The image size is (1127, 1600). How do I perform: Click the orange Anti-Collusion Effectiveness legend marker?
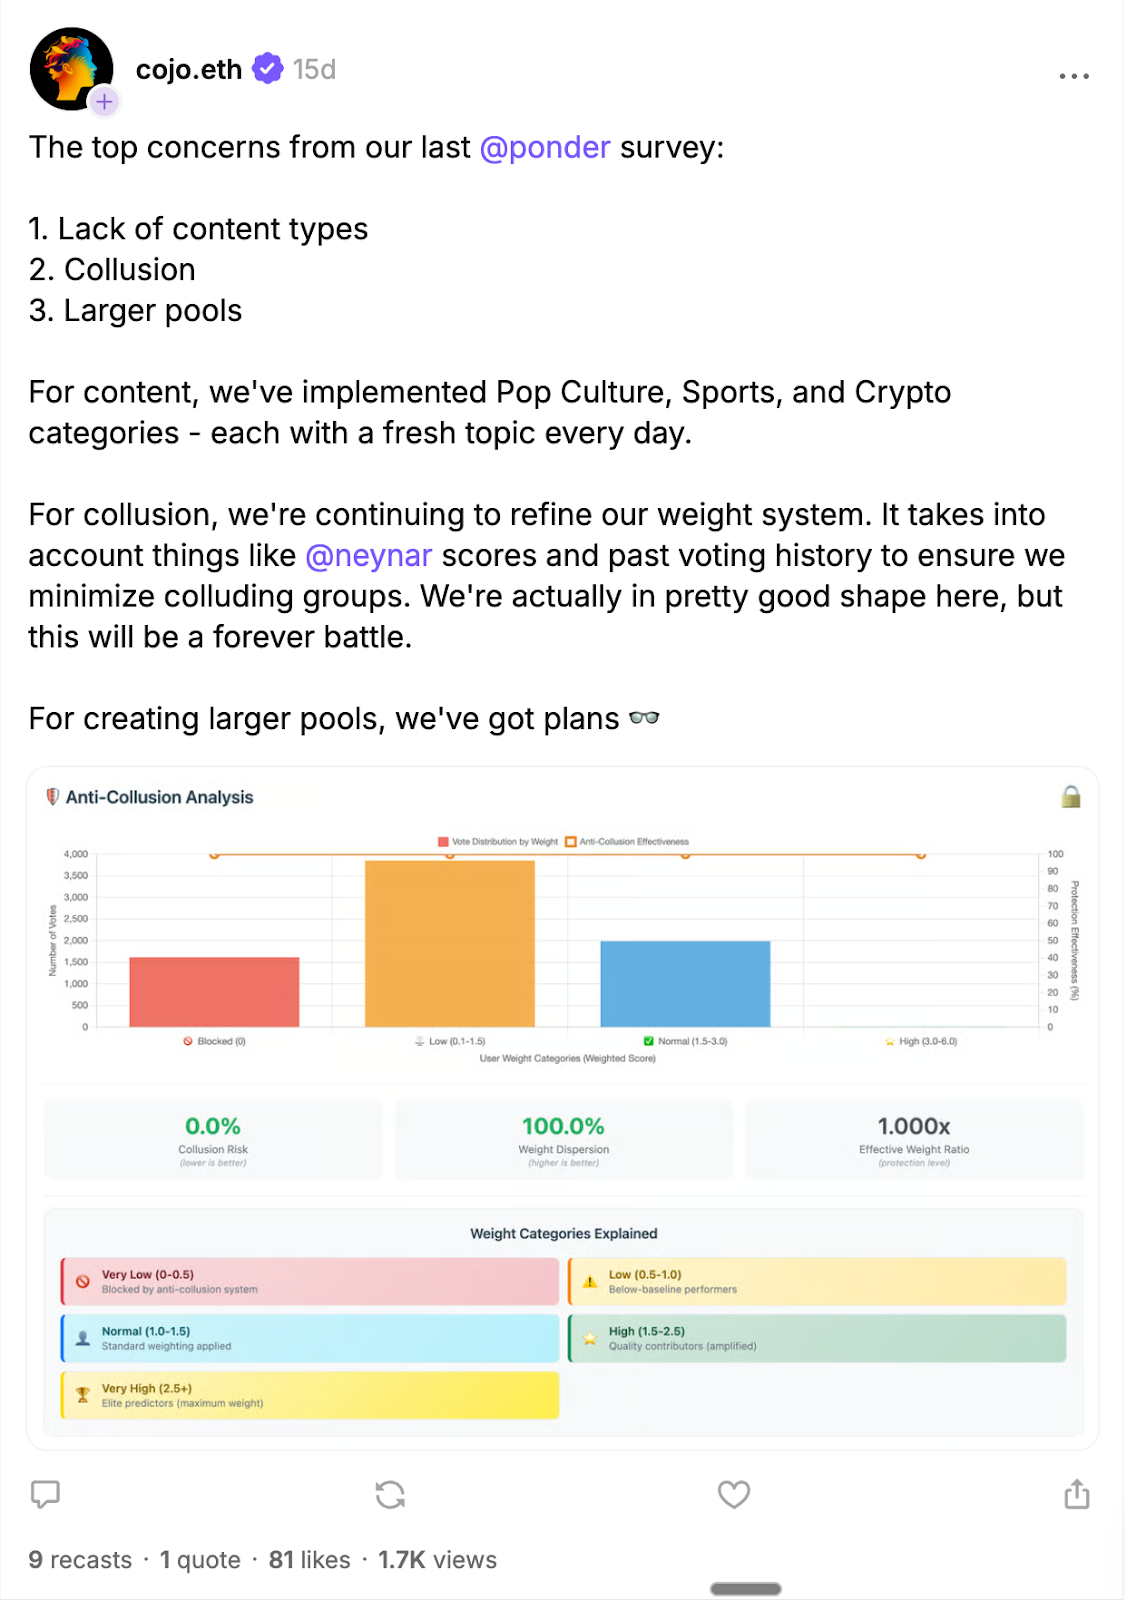[x=571, y=842]
